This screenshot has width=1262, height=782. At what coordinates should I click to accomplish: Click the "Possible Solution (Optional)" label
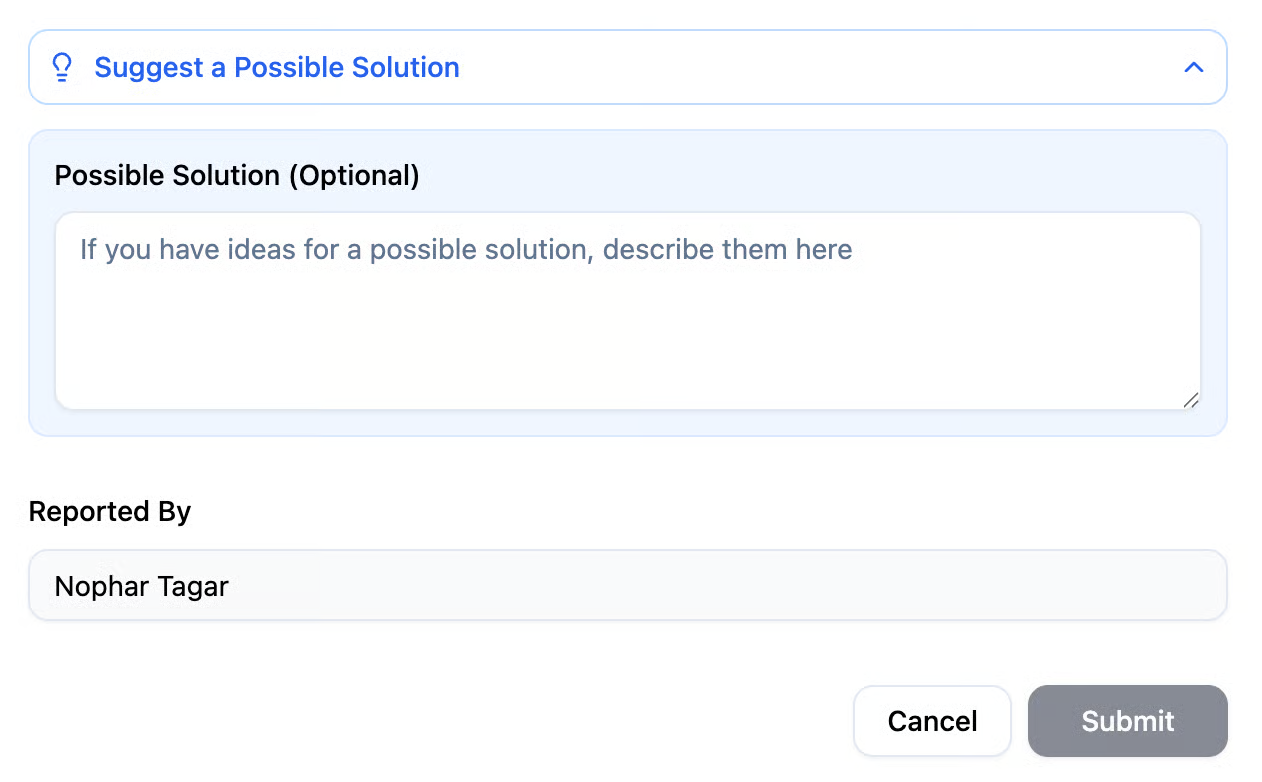pos(237,175)
